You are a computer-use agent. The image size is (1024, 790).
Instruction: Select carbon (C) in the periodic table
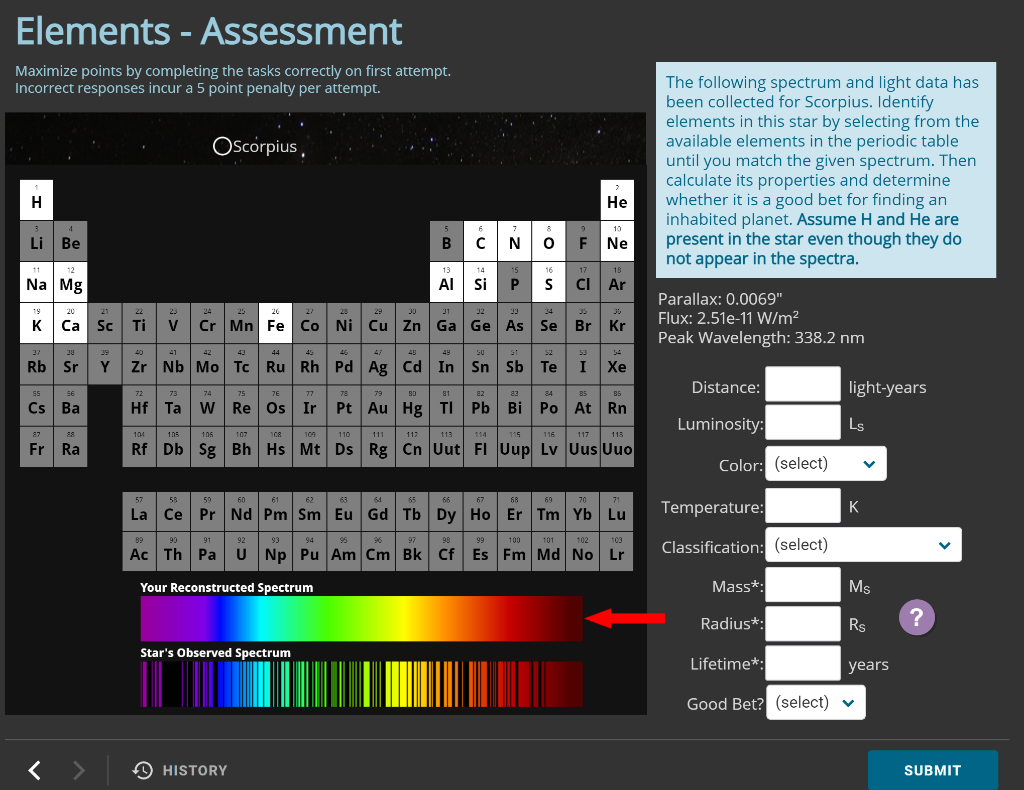480,241
